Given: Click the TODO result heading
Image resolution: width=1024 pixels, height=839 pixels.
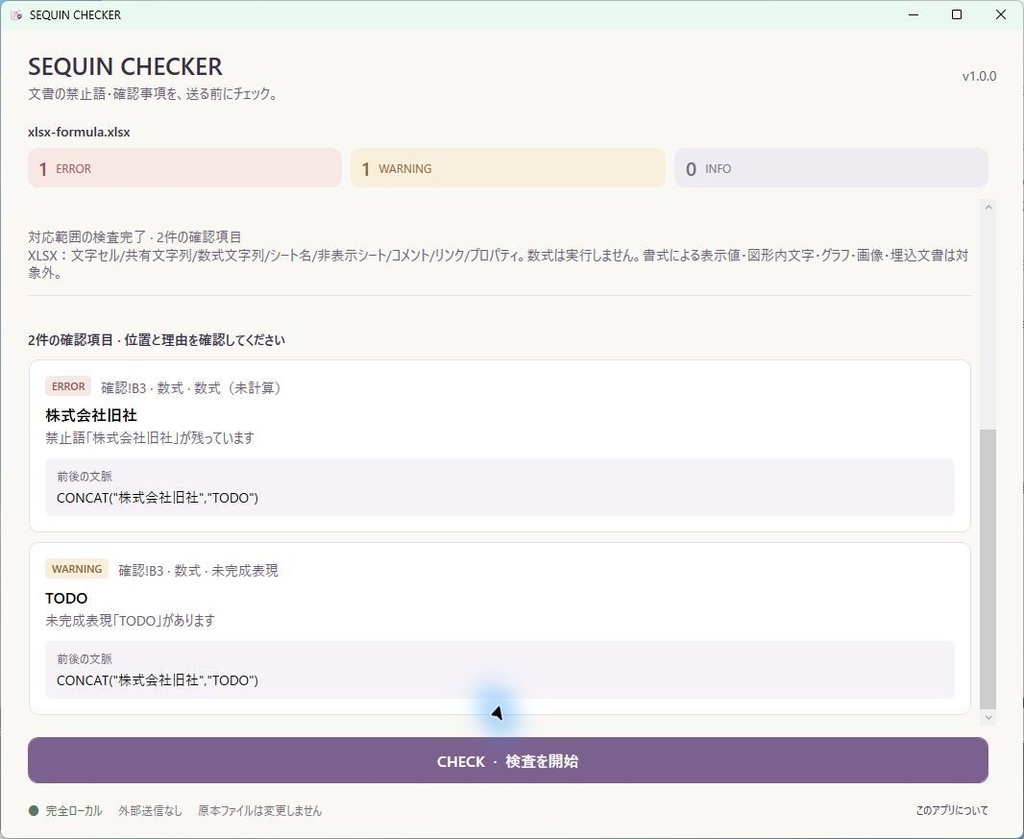Looking at the screenshot, I should coord(66,598).
